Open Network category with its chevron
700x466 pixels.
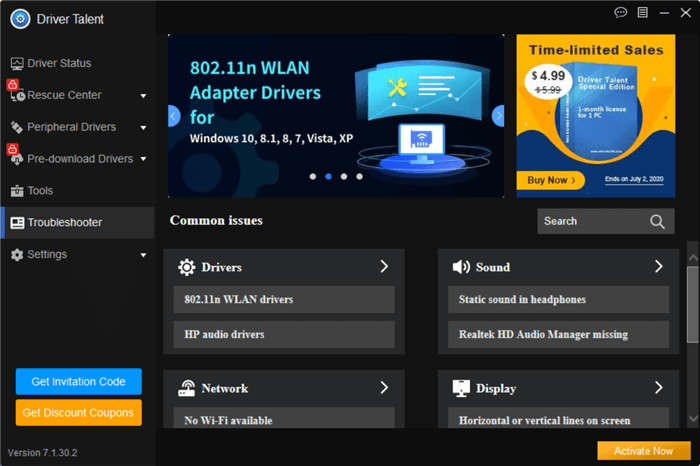(384, 387)
